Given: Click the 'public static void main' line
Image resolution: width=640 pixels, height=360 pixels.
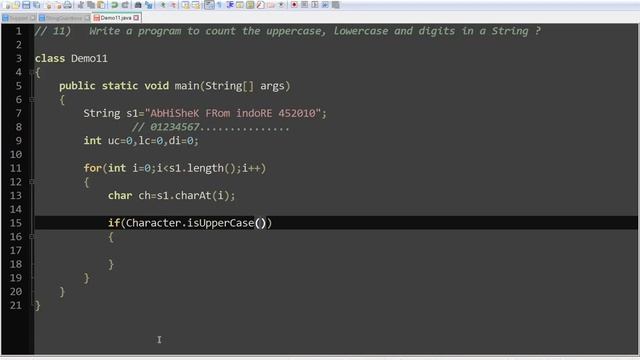Looking at the screenshot, I should coord(174,86).
